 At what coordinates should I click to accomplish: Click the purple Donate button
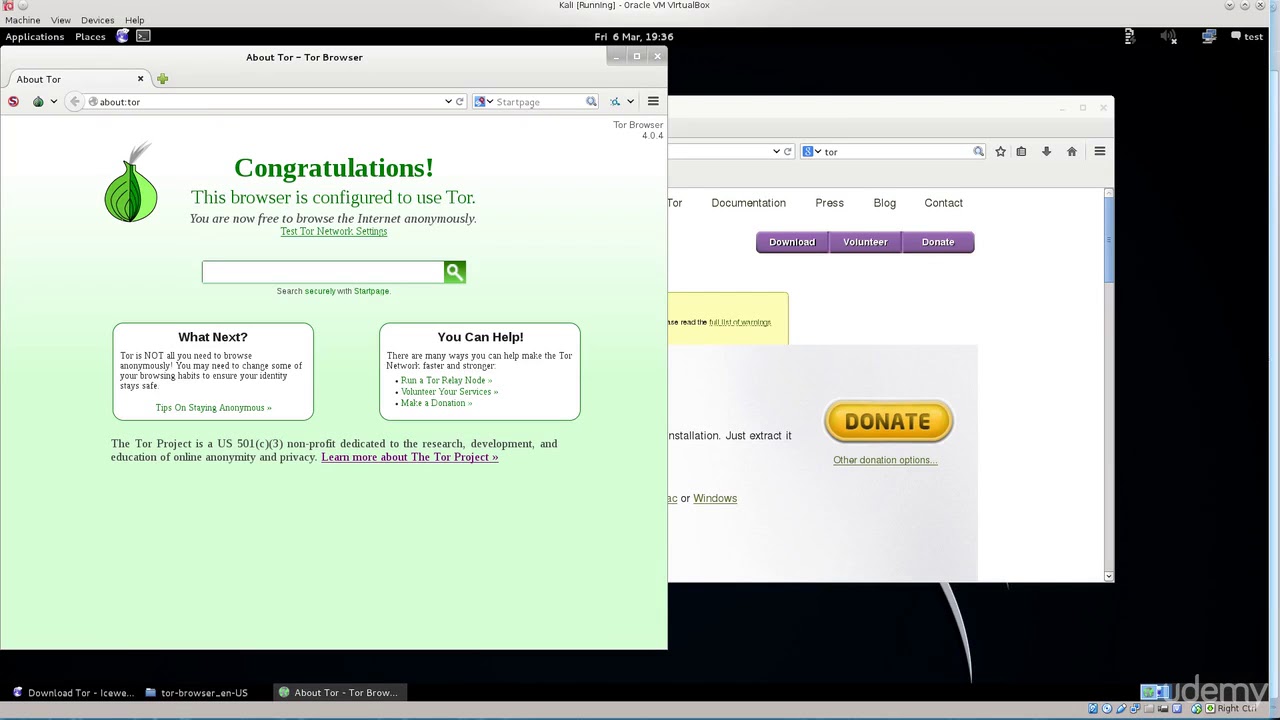point(938,242)
